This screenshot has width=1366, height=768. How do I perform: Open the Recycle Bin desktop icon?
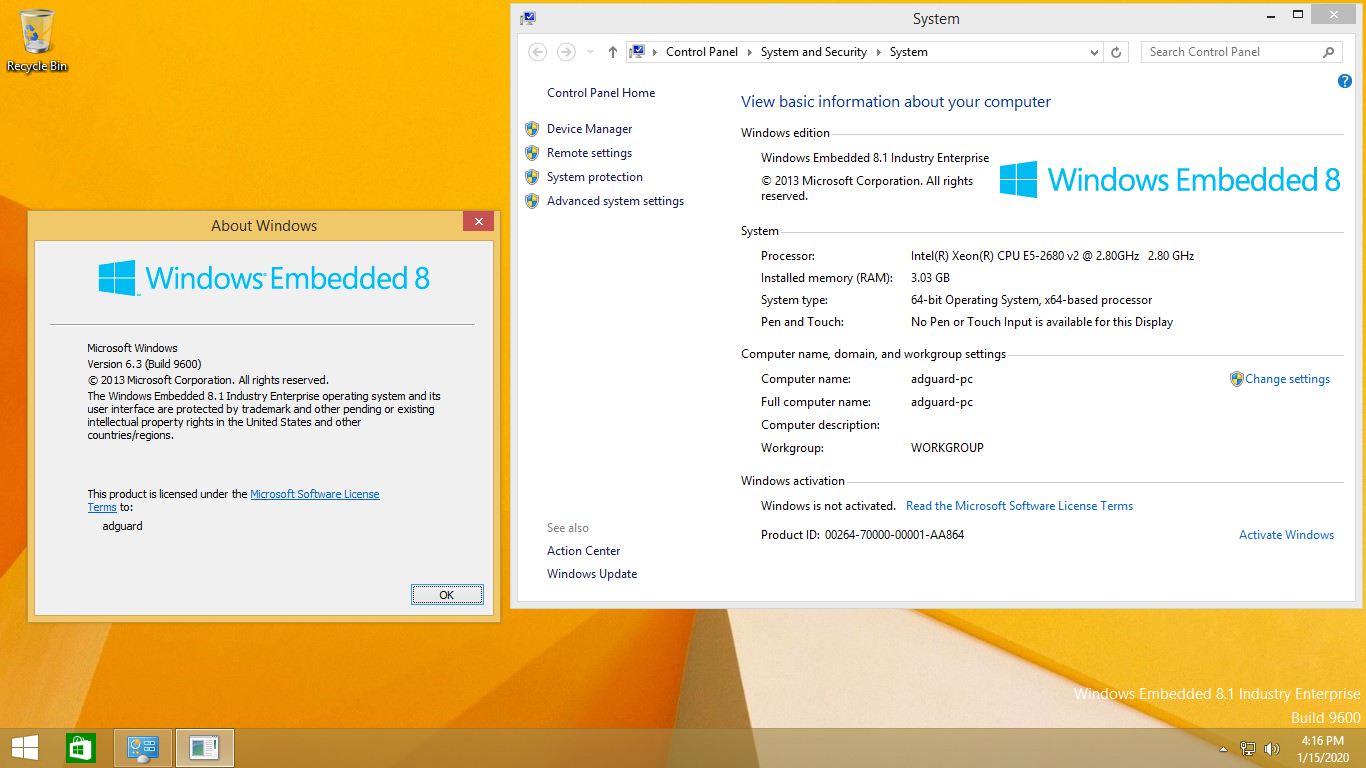point(37,40)
